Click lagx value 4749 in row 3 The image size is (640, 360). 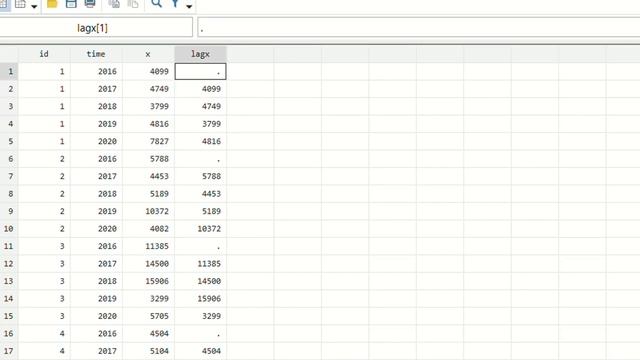tap(200, 107)
